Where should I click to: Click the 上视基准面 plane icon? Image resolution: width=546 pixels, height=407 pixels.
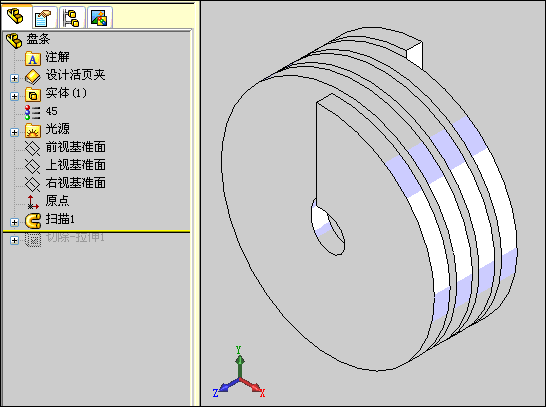point(33,166)
